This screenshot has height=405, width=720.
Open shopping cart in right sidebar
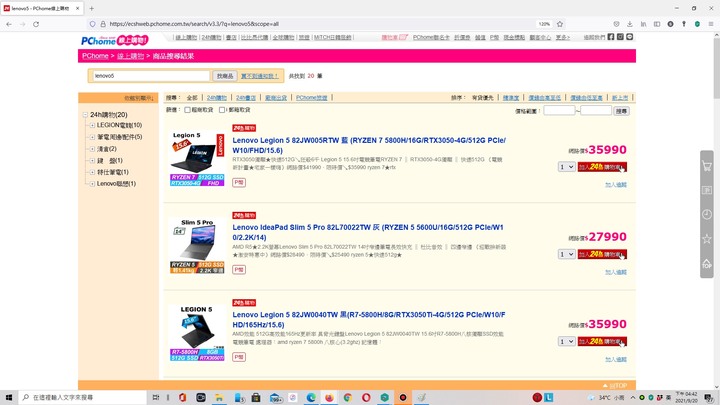[x=707, y=166]
